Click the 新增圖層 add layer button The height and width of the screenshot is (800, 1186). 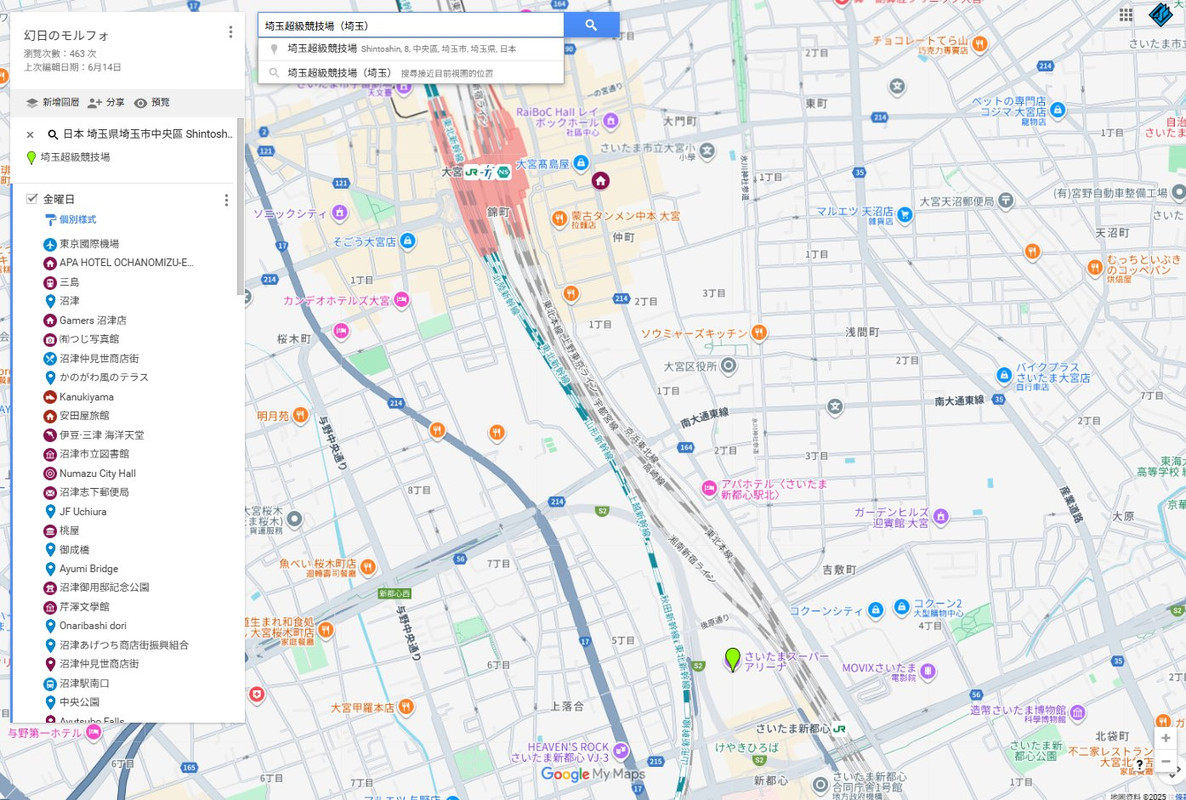[x=52, y=102]
